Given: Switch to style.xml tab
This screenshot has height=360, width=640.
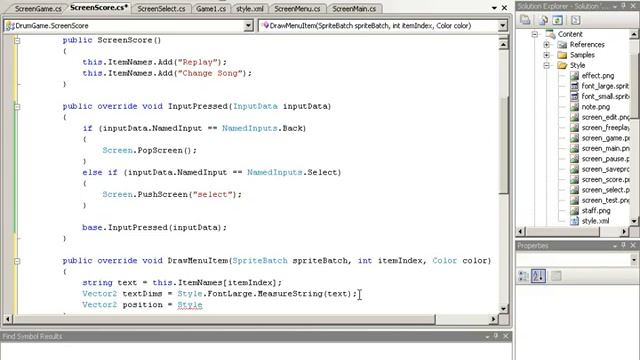Looking at the screenshot, I should pos(250,9).
